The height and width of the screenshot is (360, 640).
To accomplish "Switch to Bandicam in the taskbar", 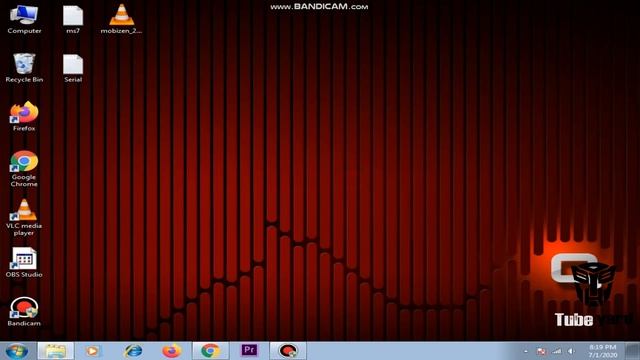I will tap(288, 351).
